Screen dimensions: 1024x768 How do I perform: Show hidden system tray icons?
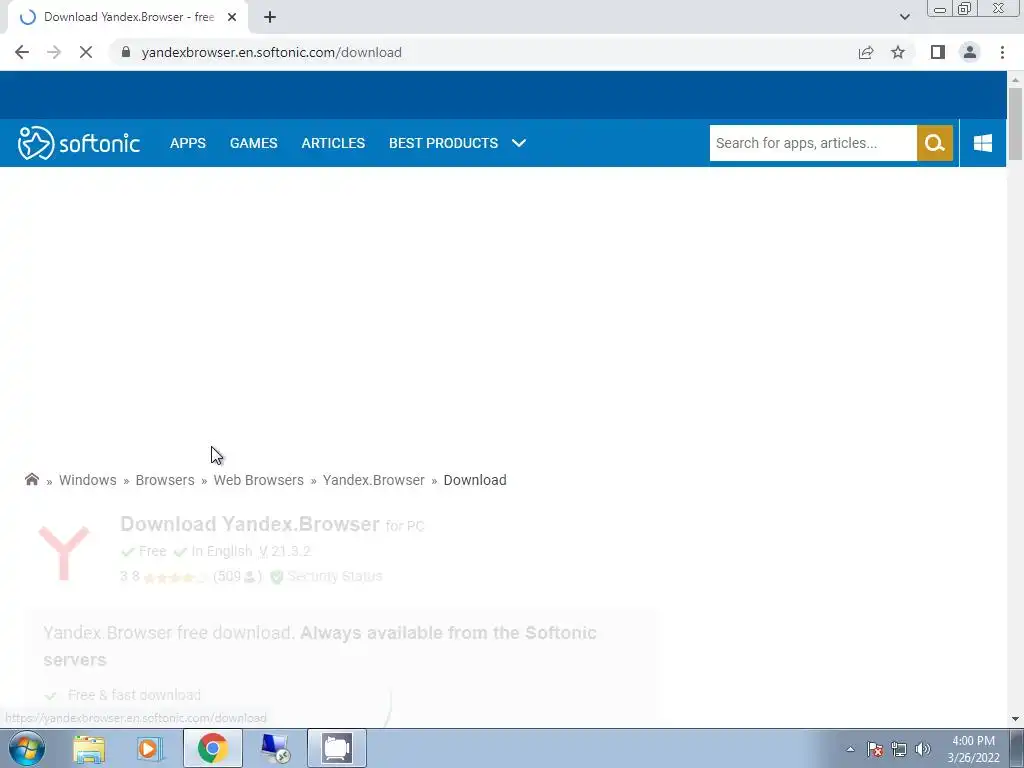coord(850,749)
